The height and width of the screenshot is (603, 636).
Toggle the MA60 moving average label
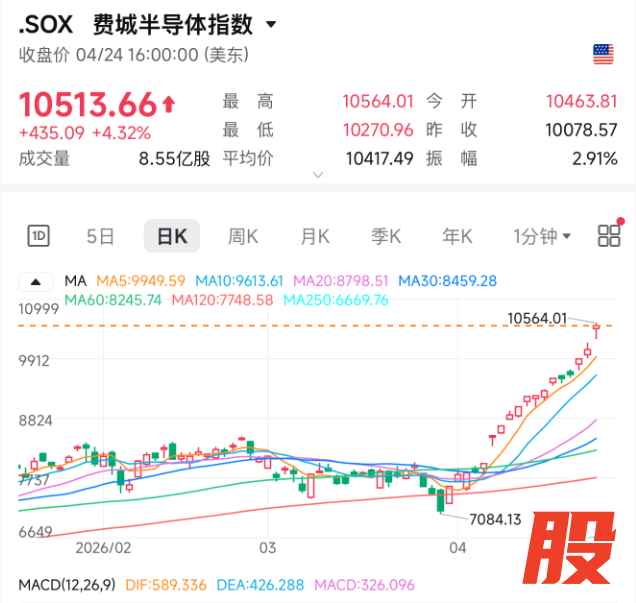113,300
